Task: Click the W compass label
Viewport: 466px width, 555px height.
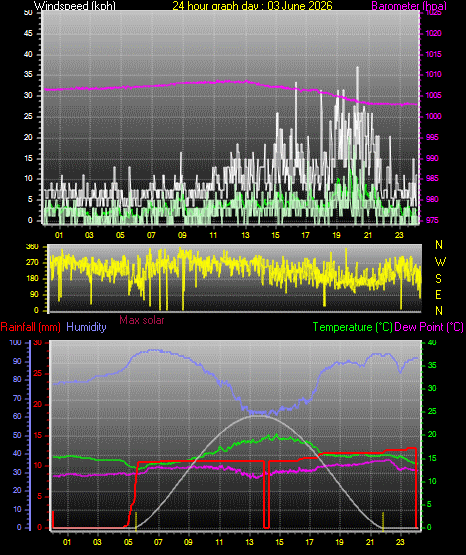Action: [440, 262]
